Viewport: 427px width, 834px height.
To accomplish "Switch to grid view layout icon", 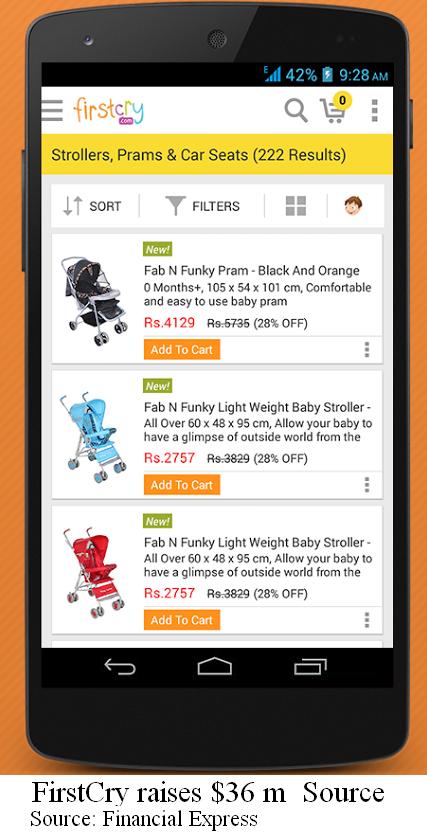I will pos(296,206).
